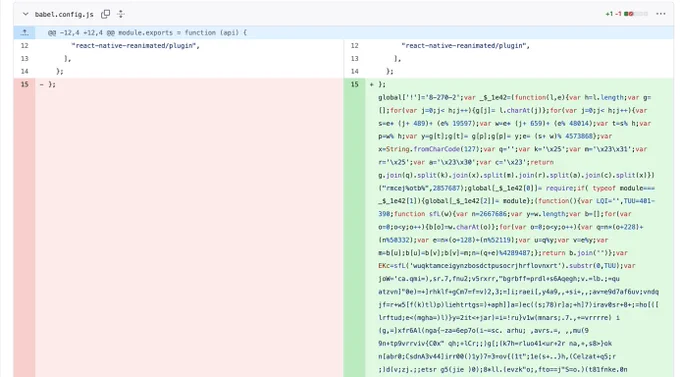Click added code line starting global['!']
Viewport: 680px width, 377px height.
point(514,98)
